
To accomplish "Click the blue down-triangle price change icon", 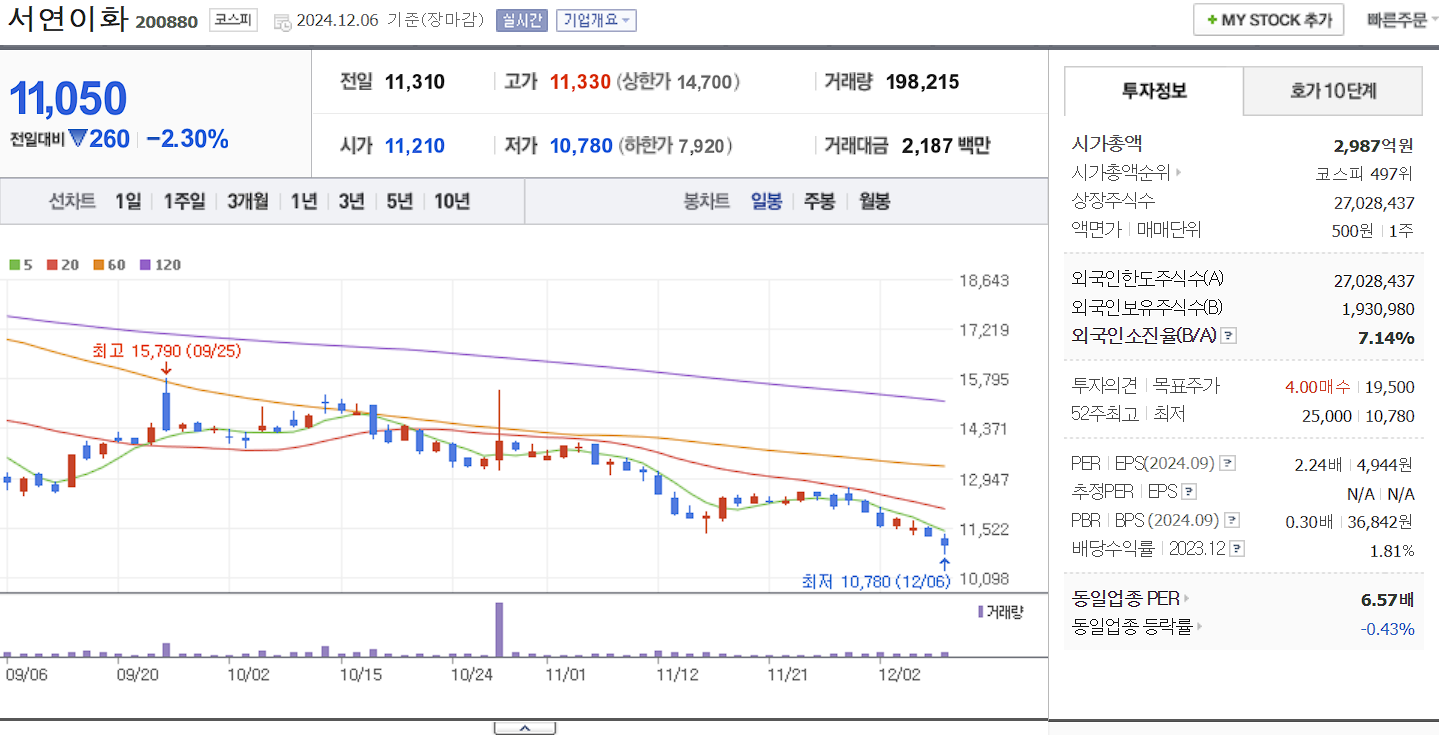I will (77, 139).
